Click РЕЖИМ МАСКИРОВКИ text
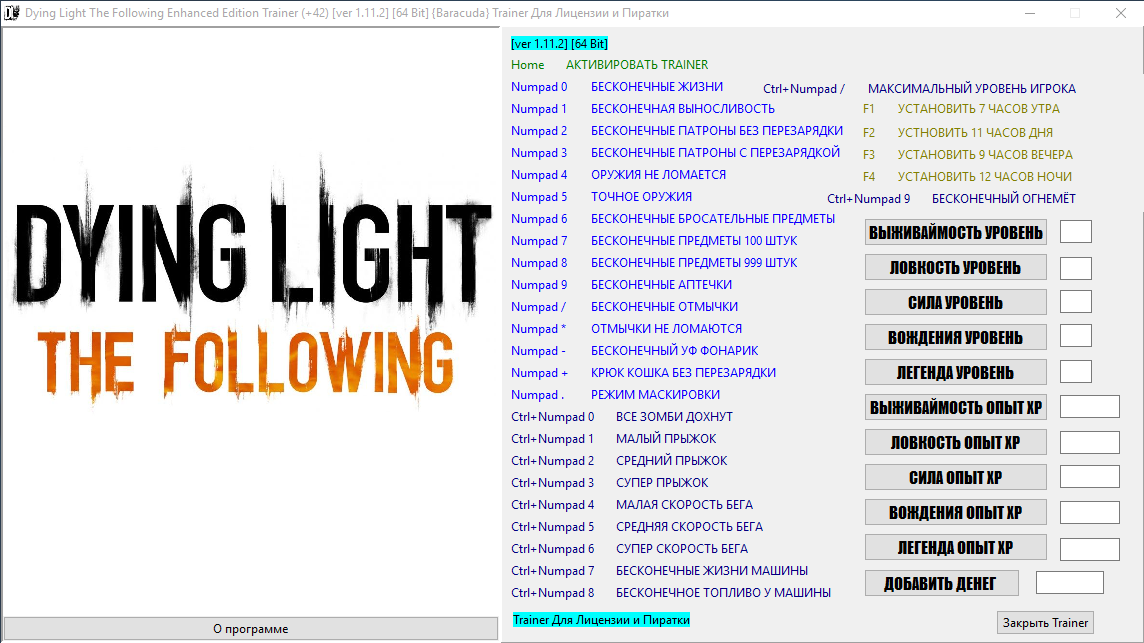The image size is (1144, 643). 655,395
